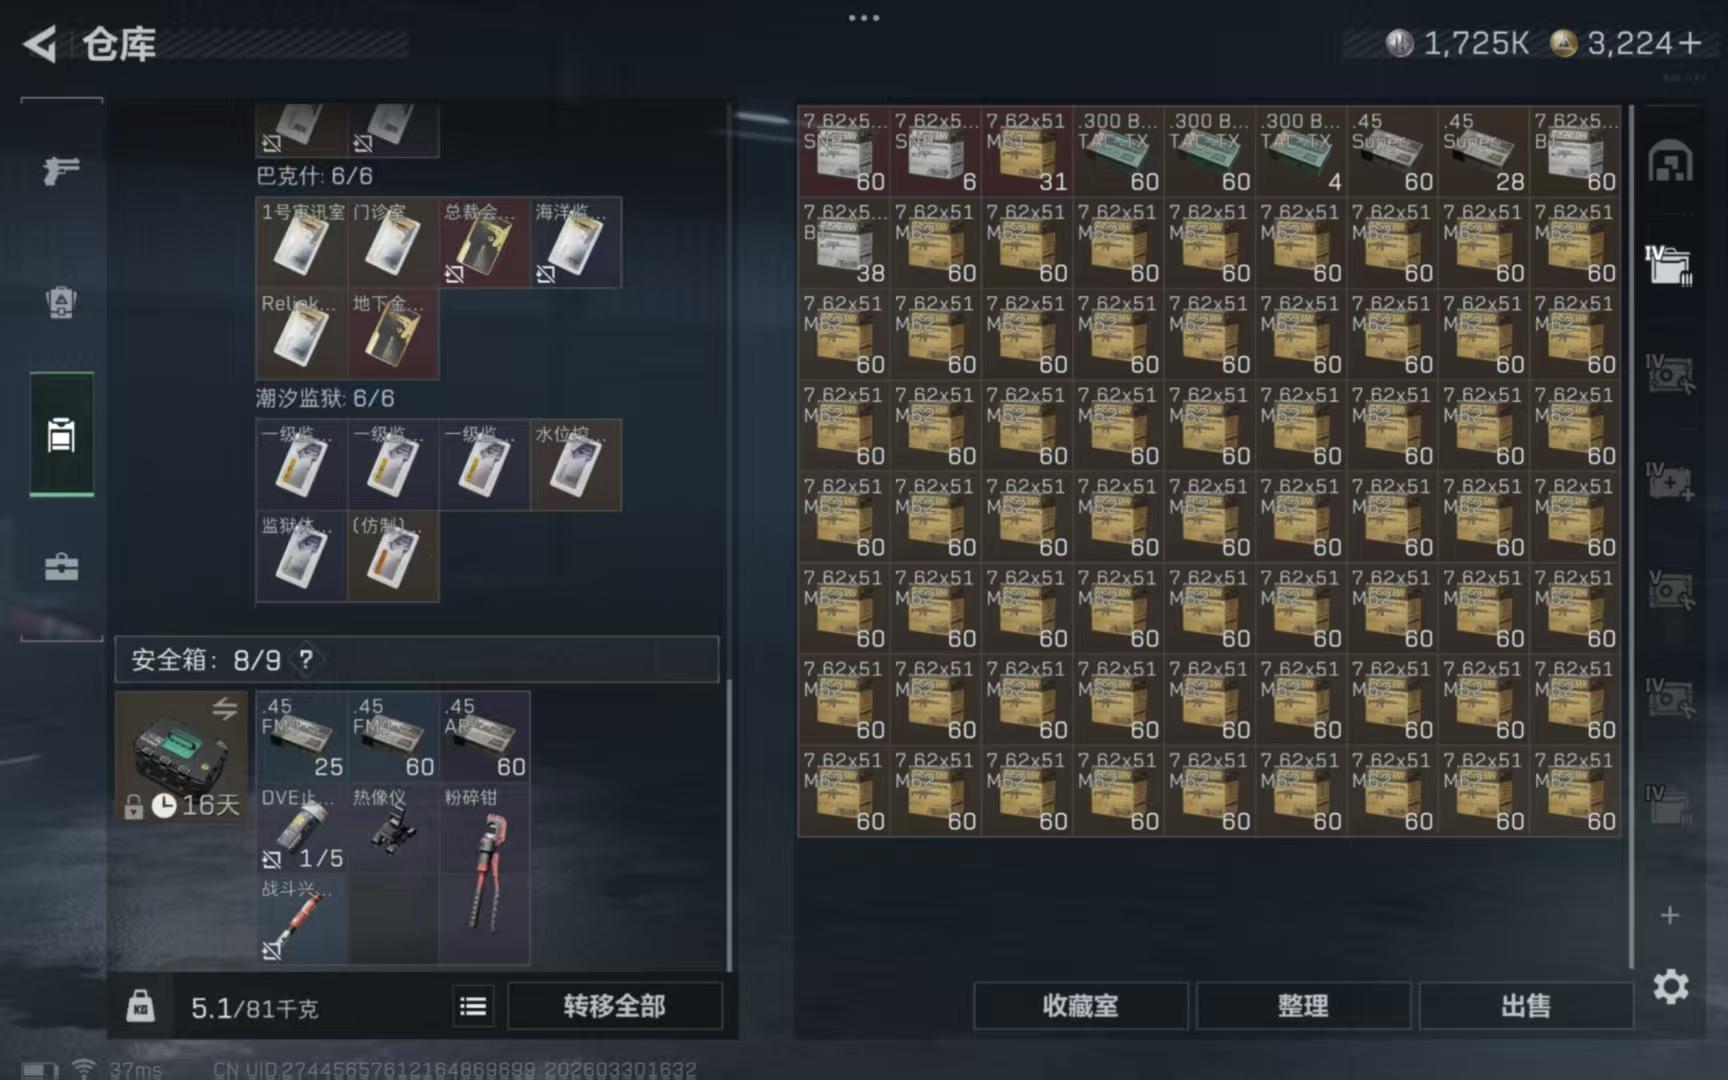This screenshot has width=1728, height=1080.
Task: Select the Relink key card
Action: pos(302,334)
